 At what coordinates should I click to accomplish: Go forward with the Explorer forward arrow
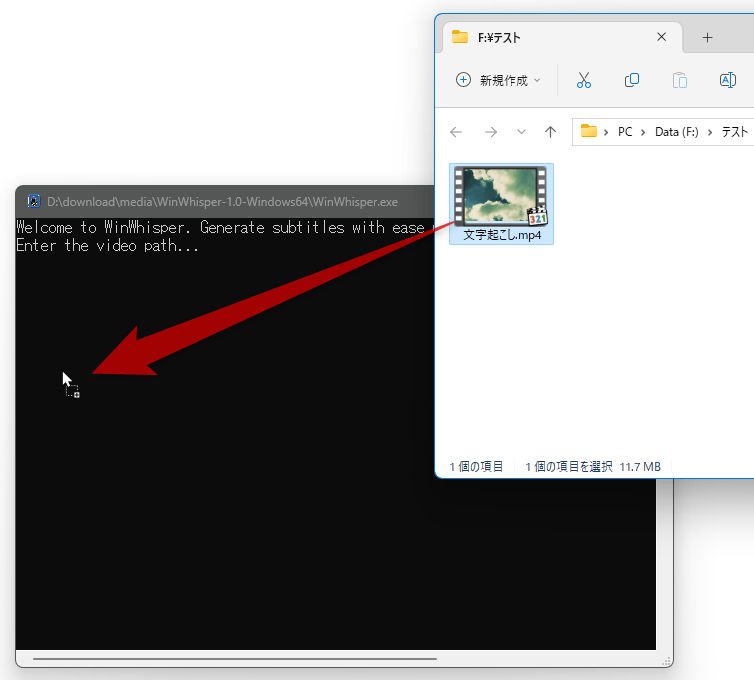tap(490, 132)
